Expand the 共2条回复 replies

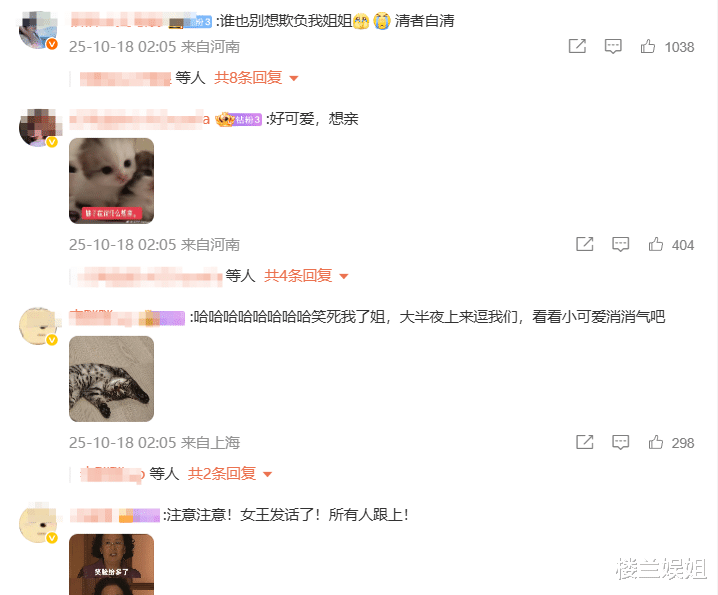[229, 474]
